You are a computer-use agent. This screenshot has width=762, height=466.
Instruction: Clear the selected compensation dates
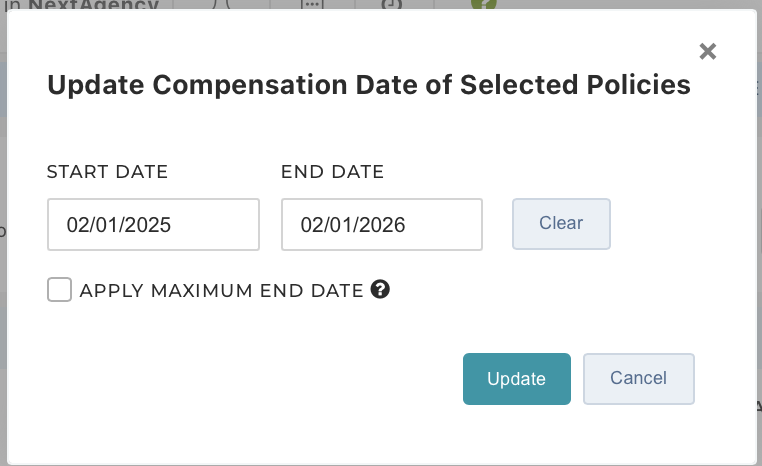[x=561, y=224]
